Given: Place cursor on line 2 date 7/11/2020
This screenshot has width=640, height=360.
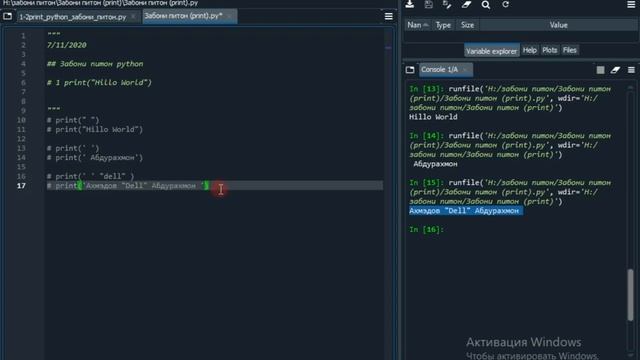Looking at the screenshot, I should click(67, 45).
